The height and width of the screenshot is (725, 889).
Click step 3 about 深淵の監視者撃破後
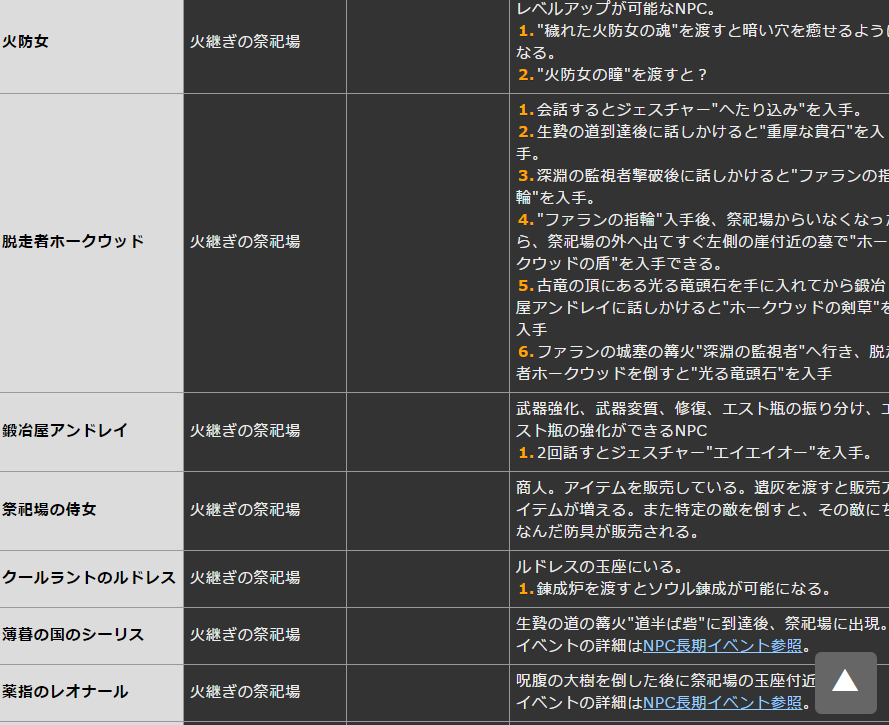pyautogui.click(x=702, y=187)
